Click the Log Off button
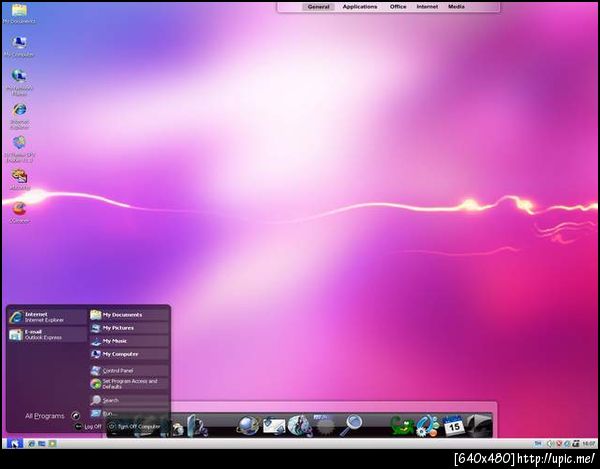The image size is (600, 469). tap(88, 426)
